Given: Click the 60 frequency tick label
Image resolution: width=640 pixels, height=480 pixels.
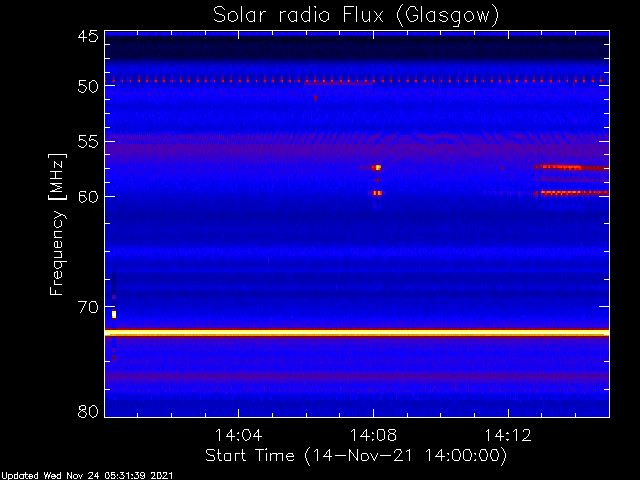Looking at the screenshot, I should 88,196.
